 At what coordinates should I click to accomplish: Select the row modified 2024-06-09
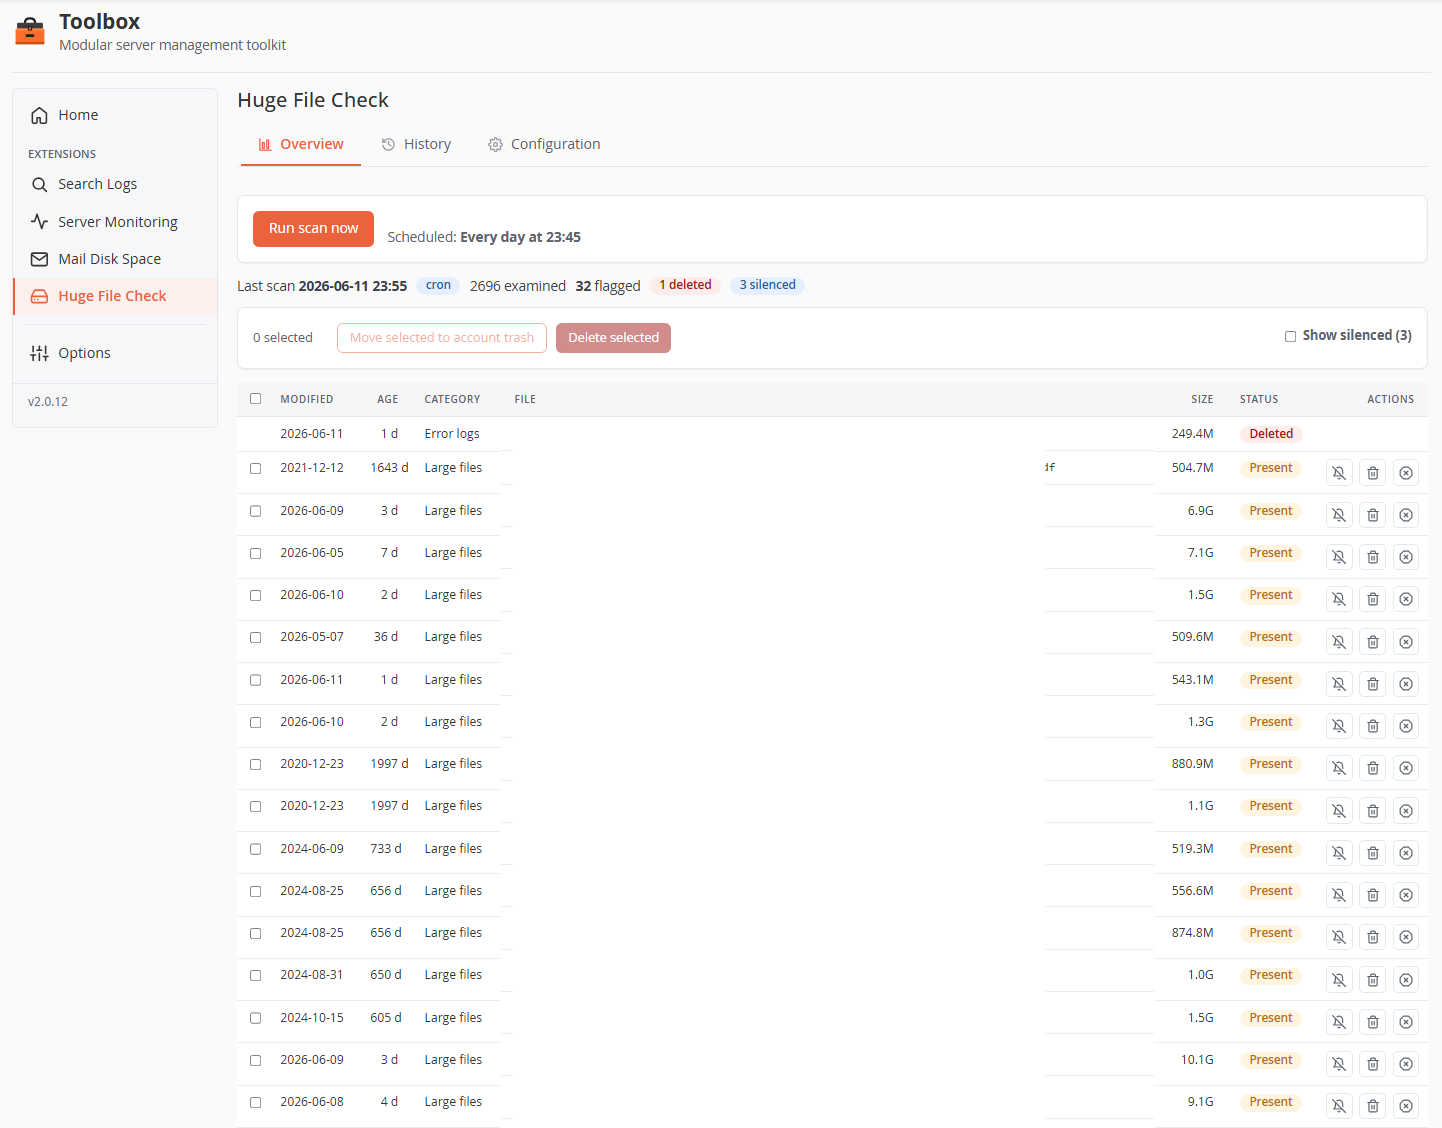click(x=256, y=849)
